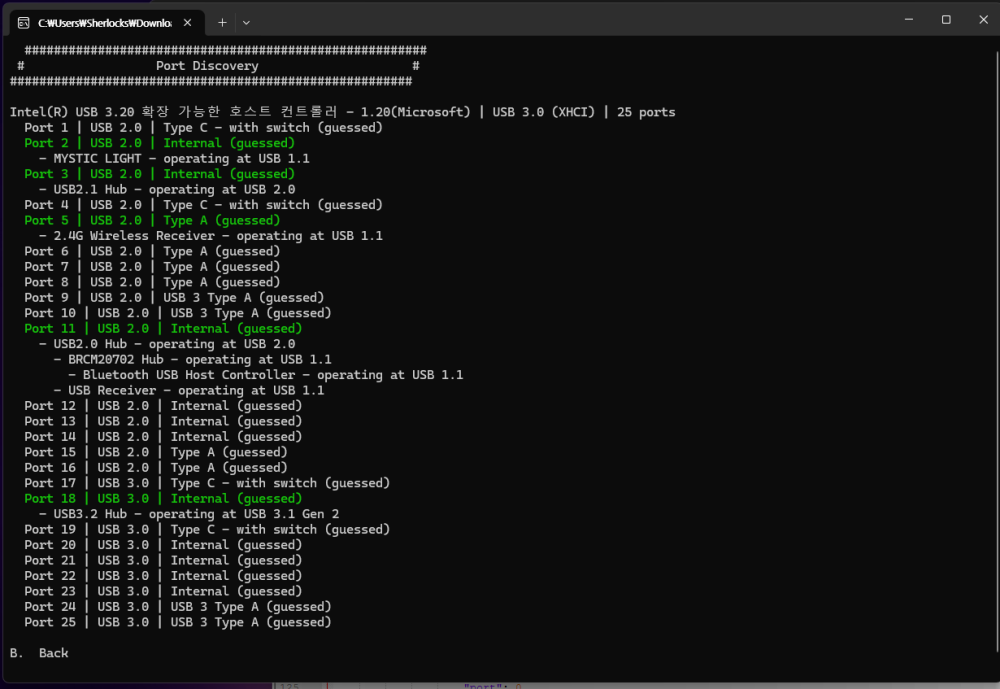Expand the new tab profile dropdown chevron
Image resolution: width=1000 pixels, height=689 pixels.
[x=246, y=22]
